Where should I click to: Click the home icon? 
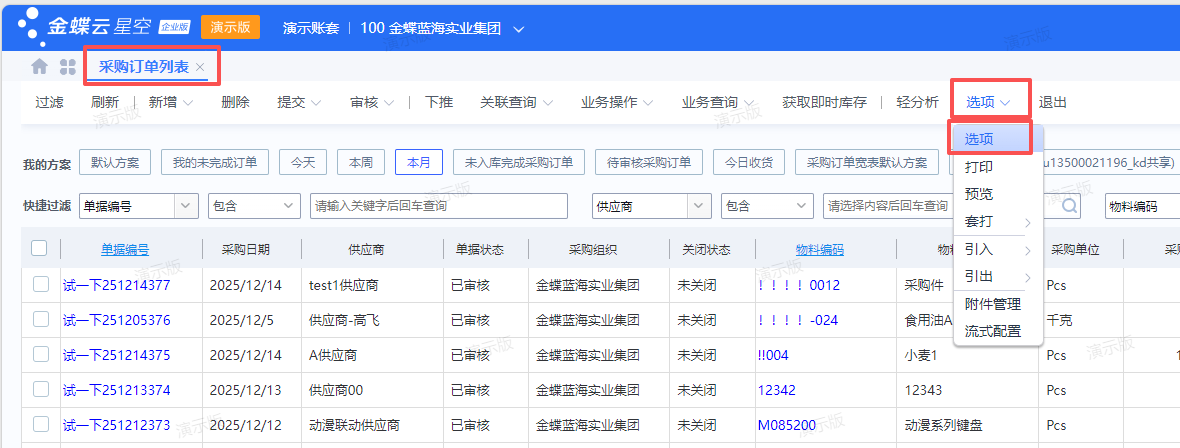[39, 67]
